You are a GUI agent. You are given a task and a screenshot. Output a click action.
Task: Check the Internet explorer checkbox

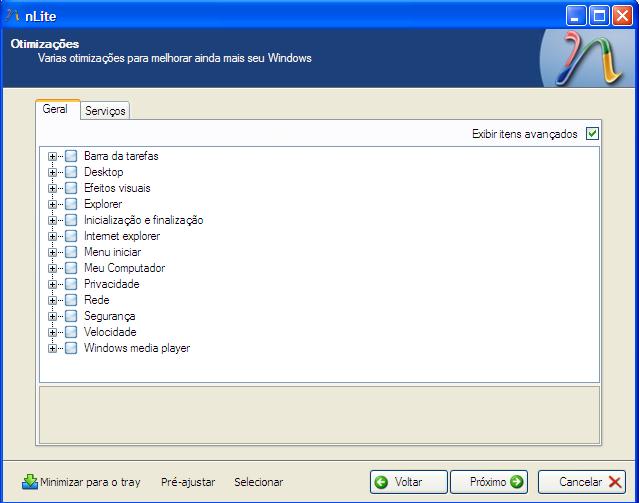point(71,236)
